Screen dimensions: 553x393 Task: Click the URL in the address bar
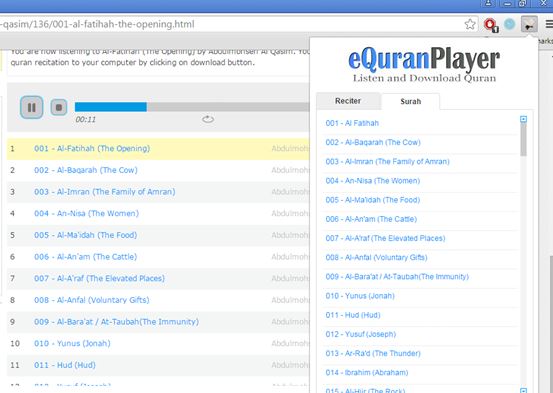point(97,24)
